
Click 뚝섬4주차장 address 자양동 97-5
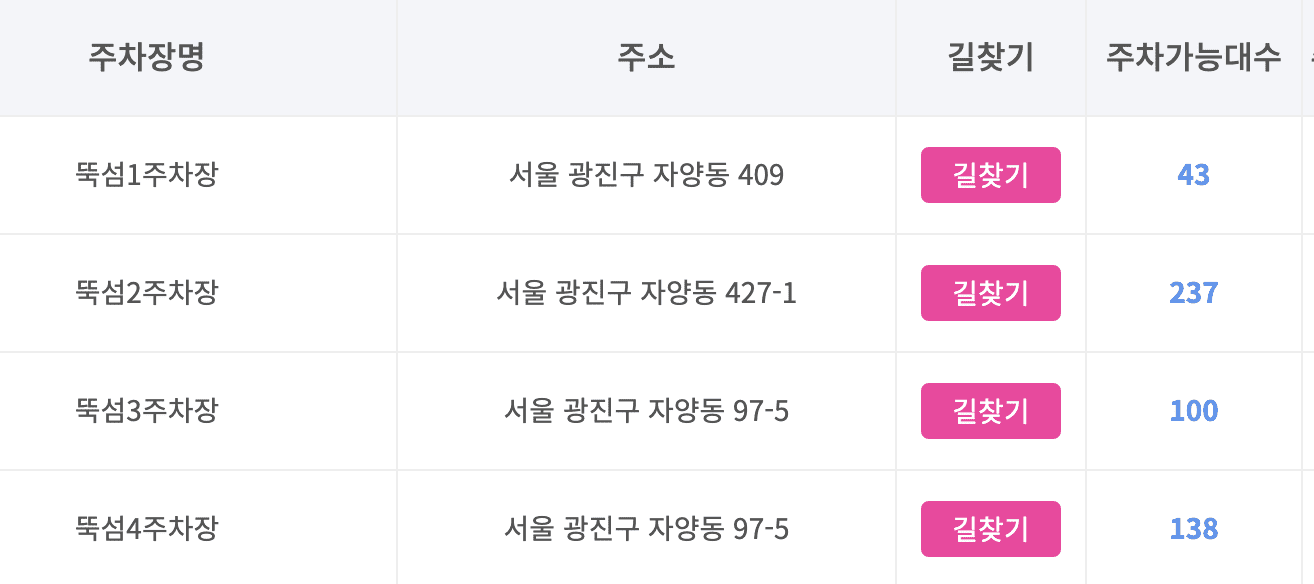coord(646,529)
